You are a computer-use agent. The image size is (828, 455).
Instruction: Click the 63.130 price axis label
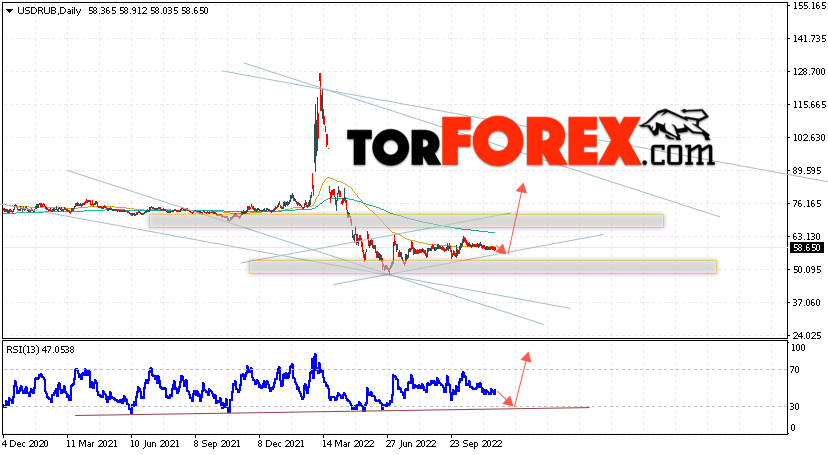click(x=807, y=236)
